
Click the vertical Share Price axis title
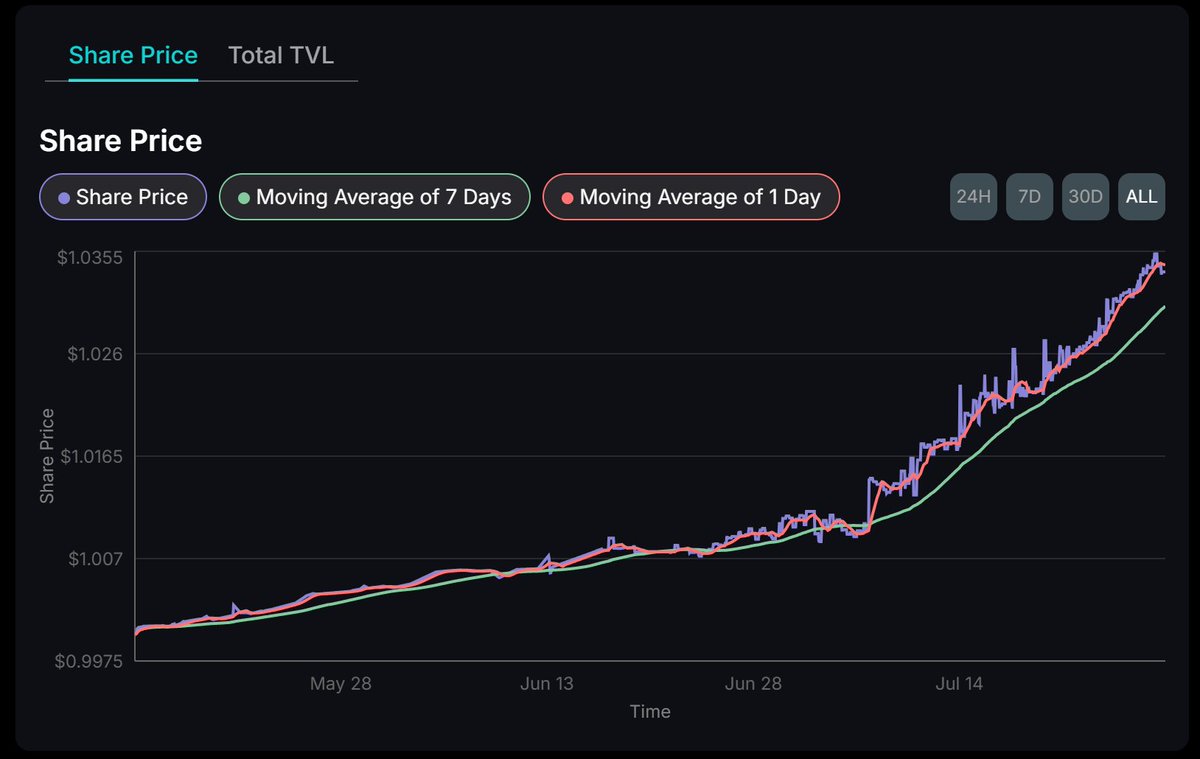(x=47, y=456)
